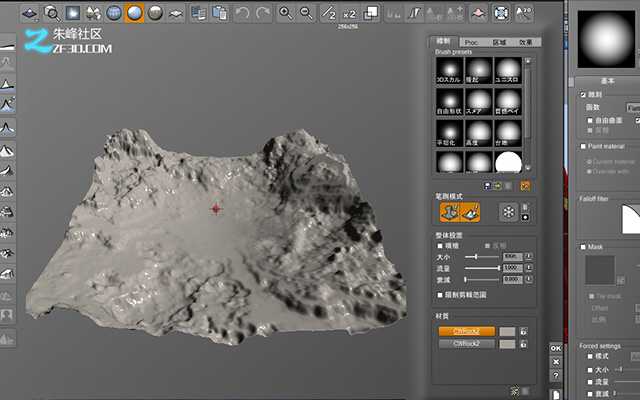The width and height of the screenshot is (640, 400).
Task: Select the globe icon in top toolbar
Action: 114,13
